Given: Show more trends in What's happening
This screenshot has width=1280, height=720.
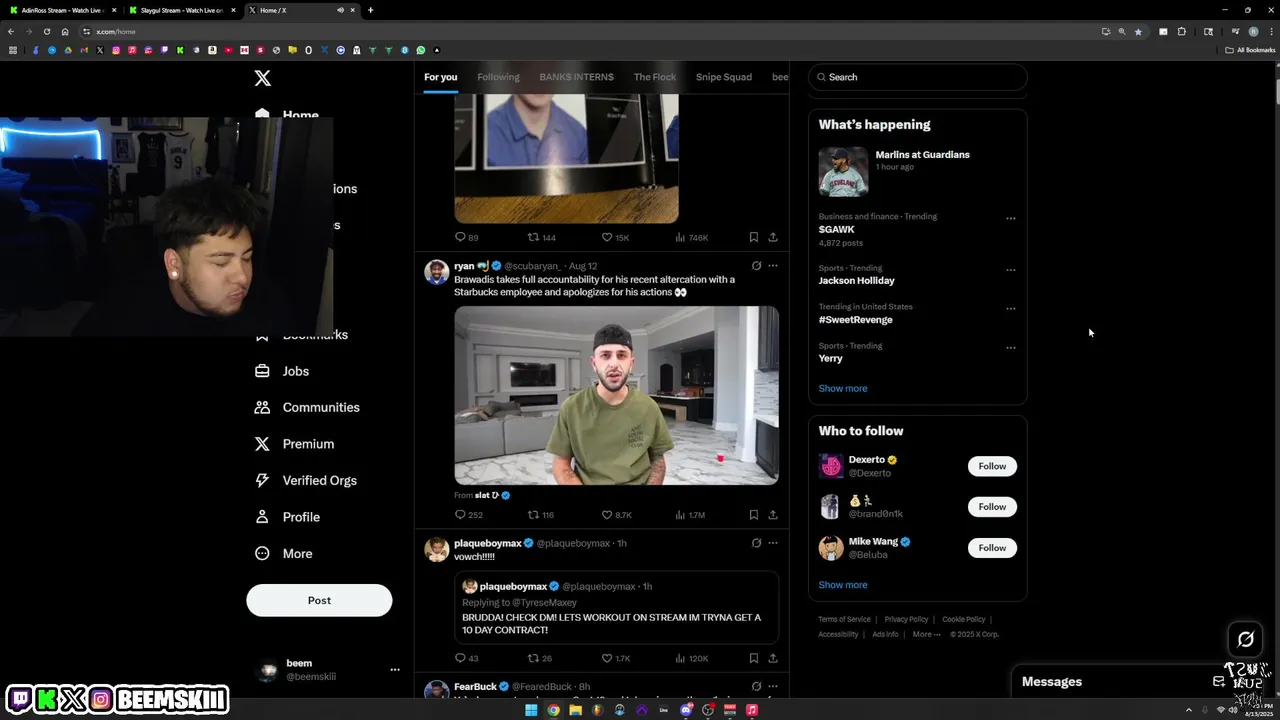Looking at the screenshot, I should coord(843,388).
